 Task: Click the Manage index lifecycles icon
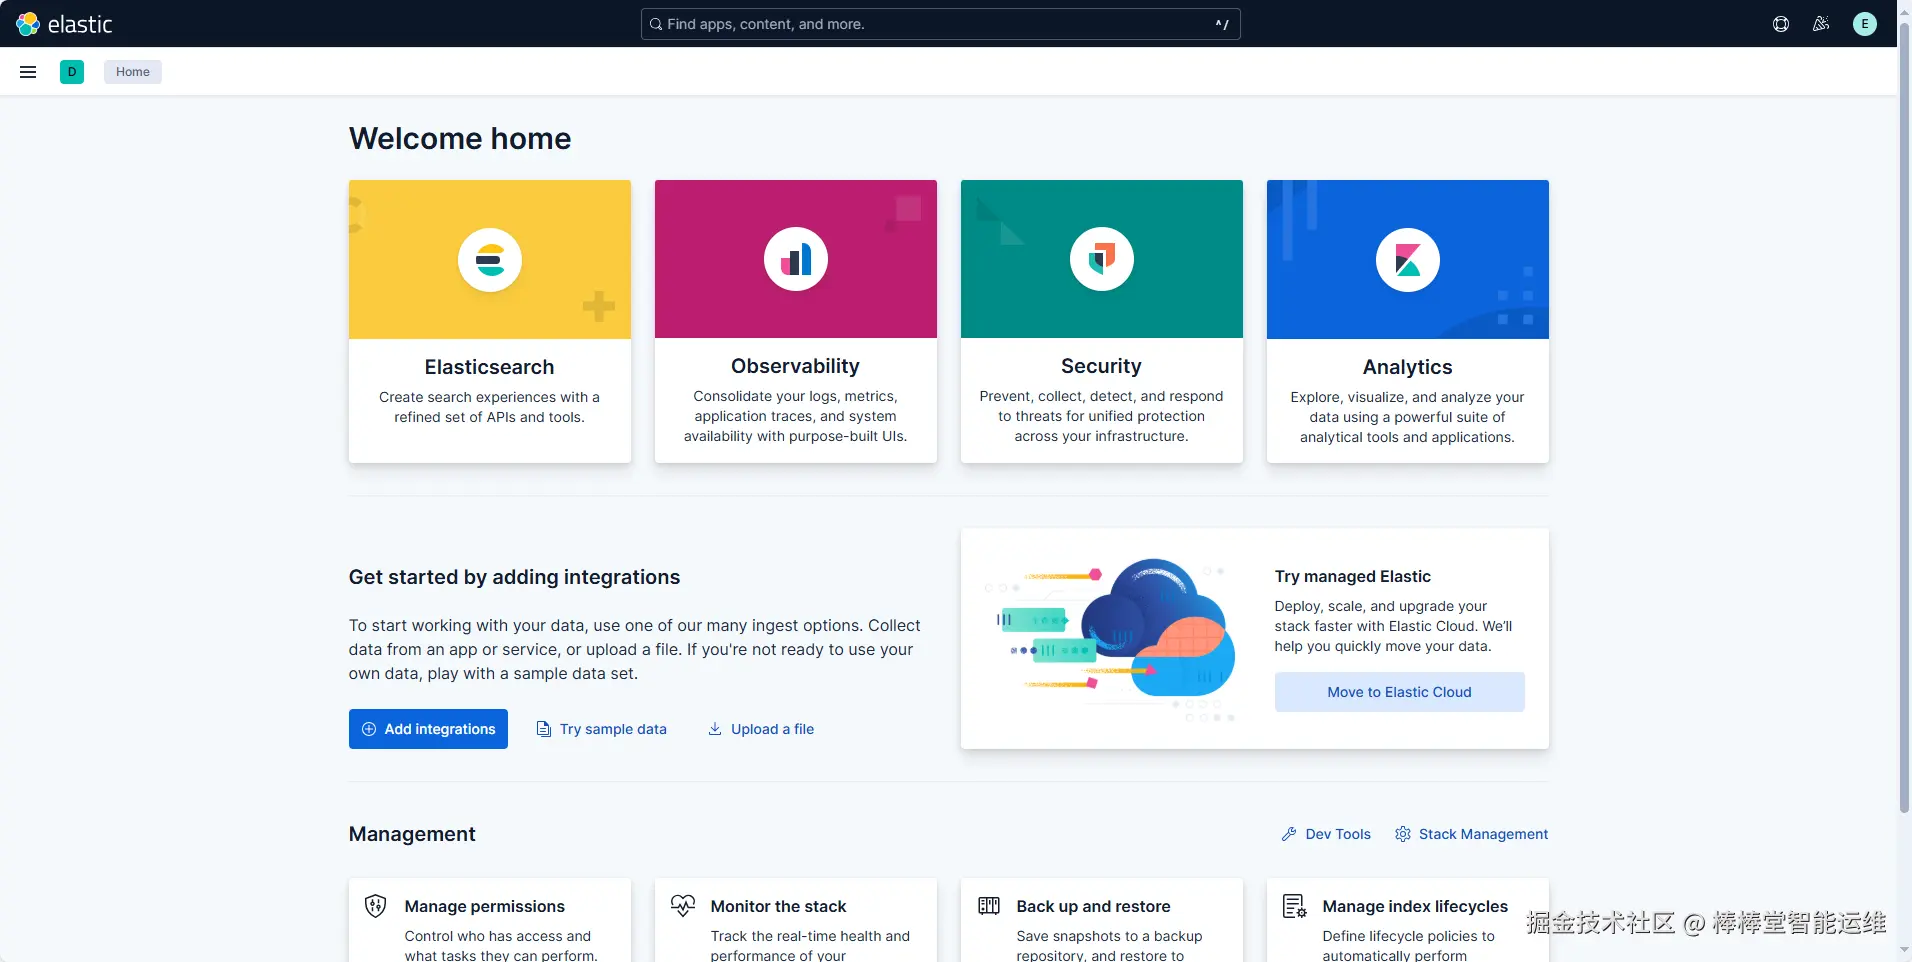tap(1295, 906)
